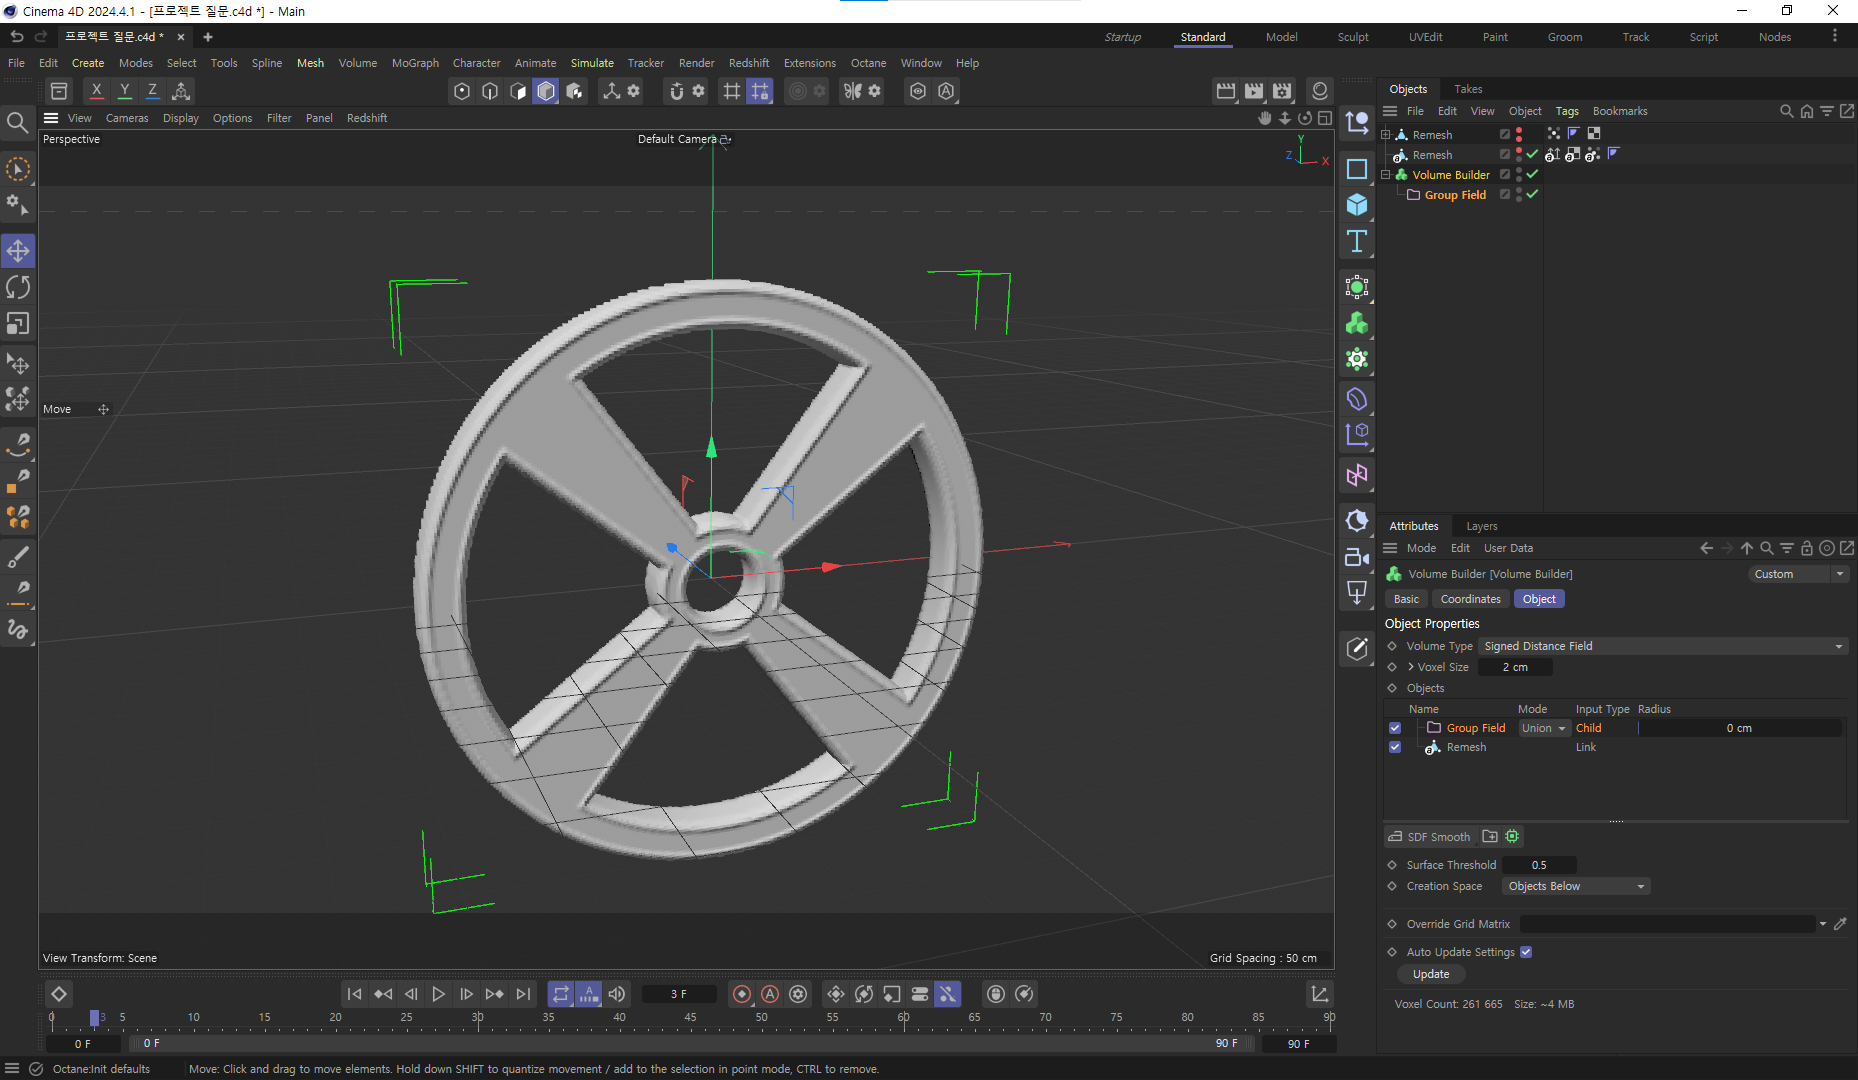The image size is (1858, 1080).
Task: Switch to the Layers tab
Action: point(1482,526)
